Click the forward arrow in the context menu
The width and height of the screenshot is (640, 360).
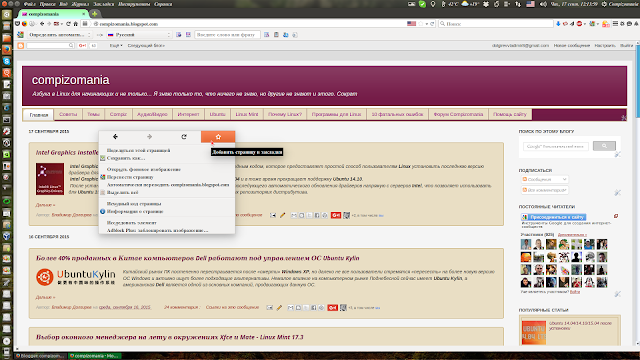(149, 137)
